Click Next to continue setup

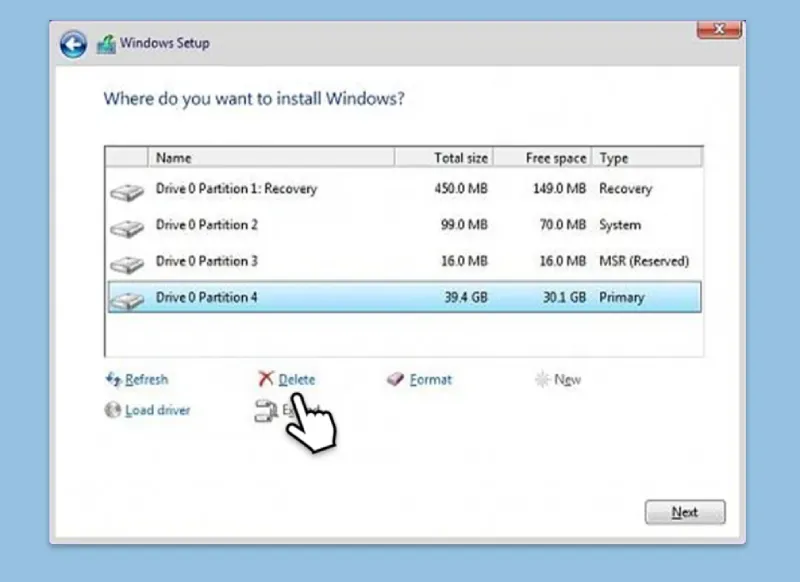[685, 512]
